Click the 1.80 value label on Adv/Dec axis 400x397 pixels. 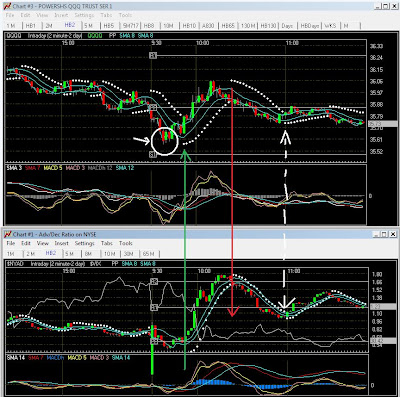(377, 274)
